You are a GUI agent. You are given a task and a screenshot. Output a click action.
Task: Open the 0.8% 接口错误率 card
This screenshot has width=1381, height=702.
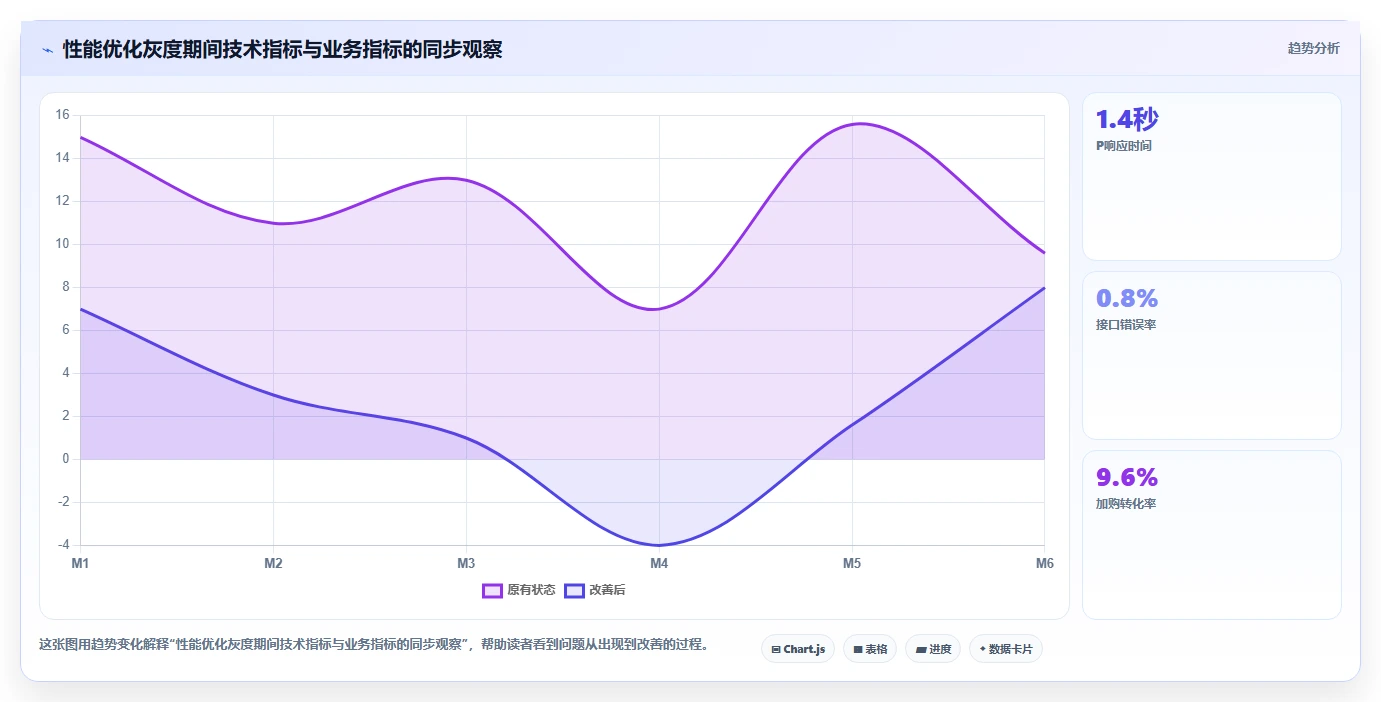(1212, 355)
